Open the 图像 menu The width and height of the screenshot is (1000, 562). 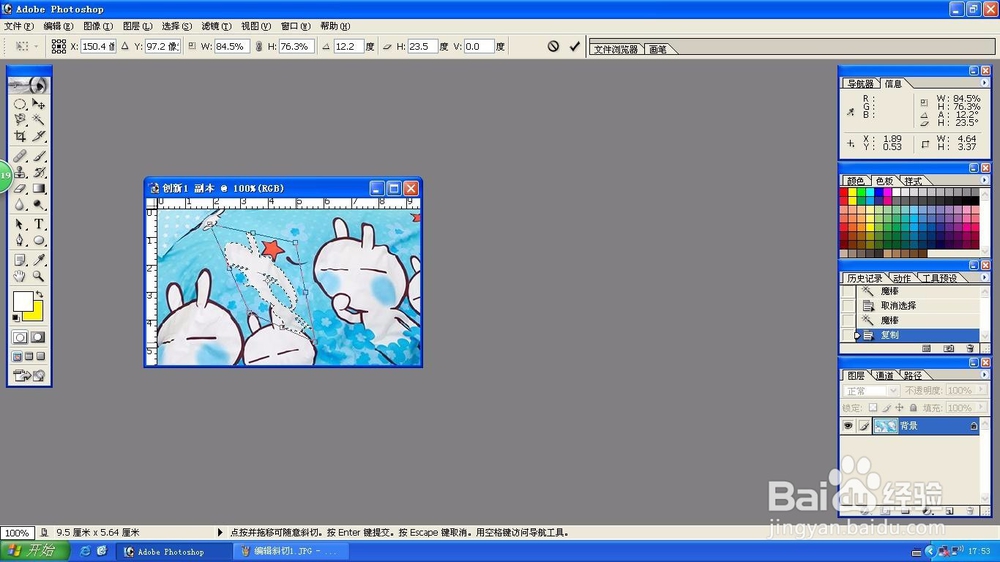(x=98, y=26)
